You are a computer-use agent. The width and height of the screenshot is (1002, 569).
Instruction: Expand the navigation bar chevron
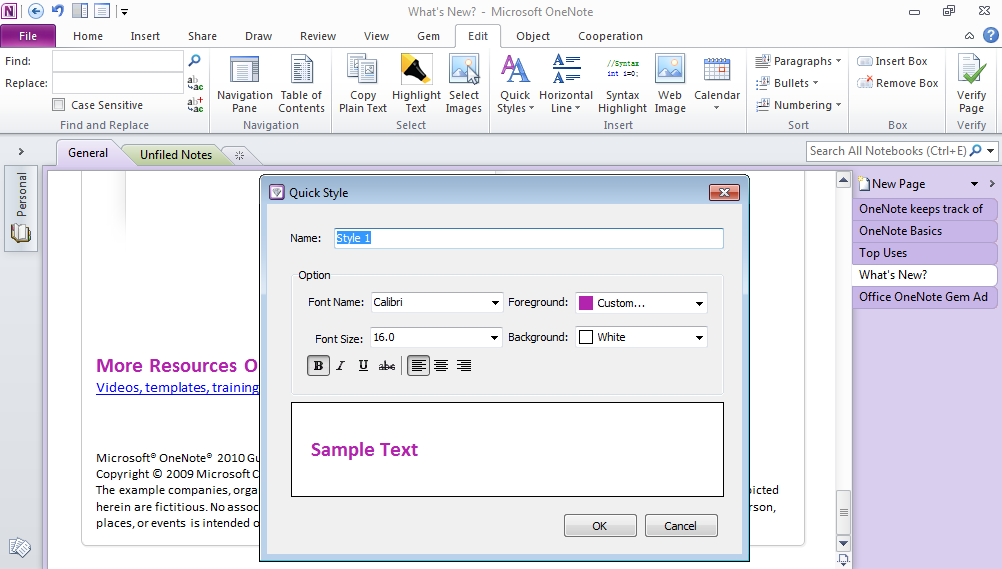[x=21, y=152]
